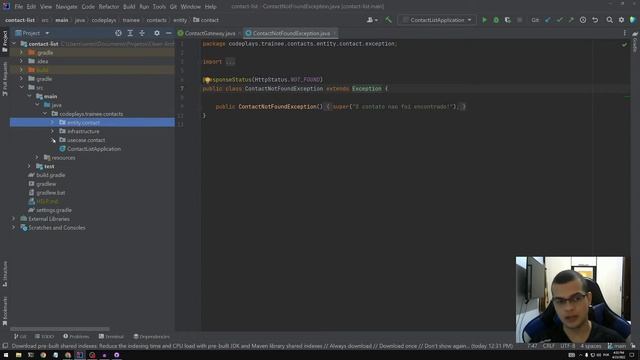Expand the infrastructure package arrow
Screen dimensions: 640x360
click(52, 131)
